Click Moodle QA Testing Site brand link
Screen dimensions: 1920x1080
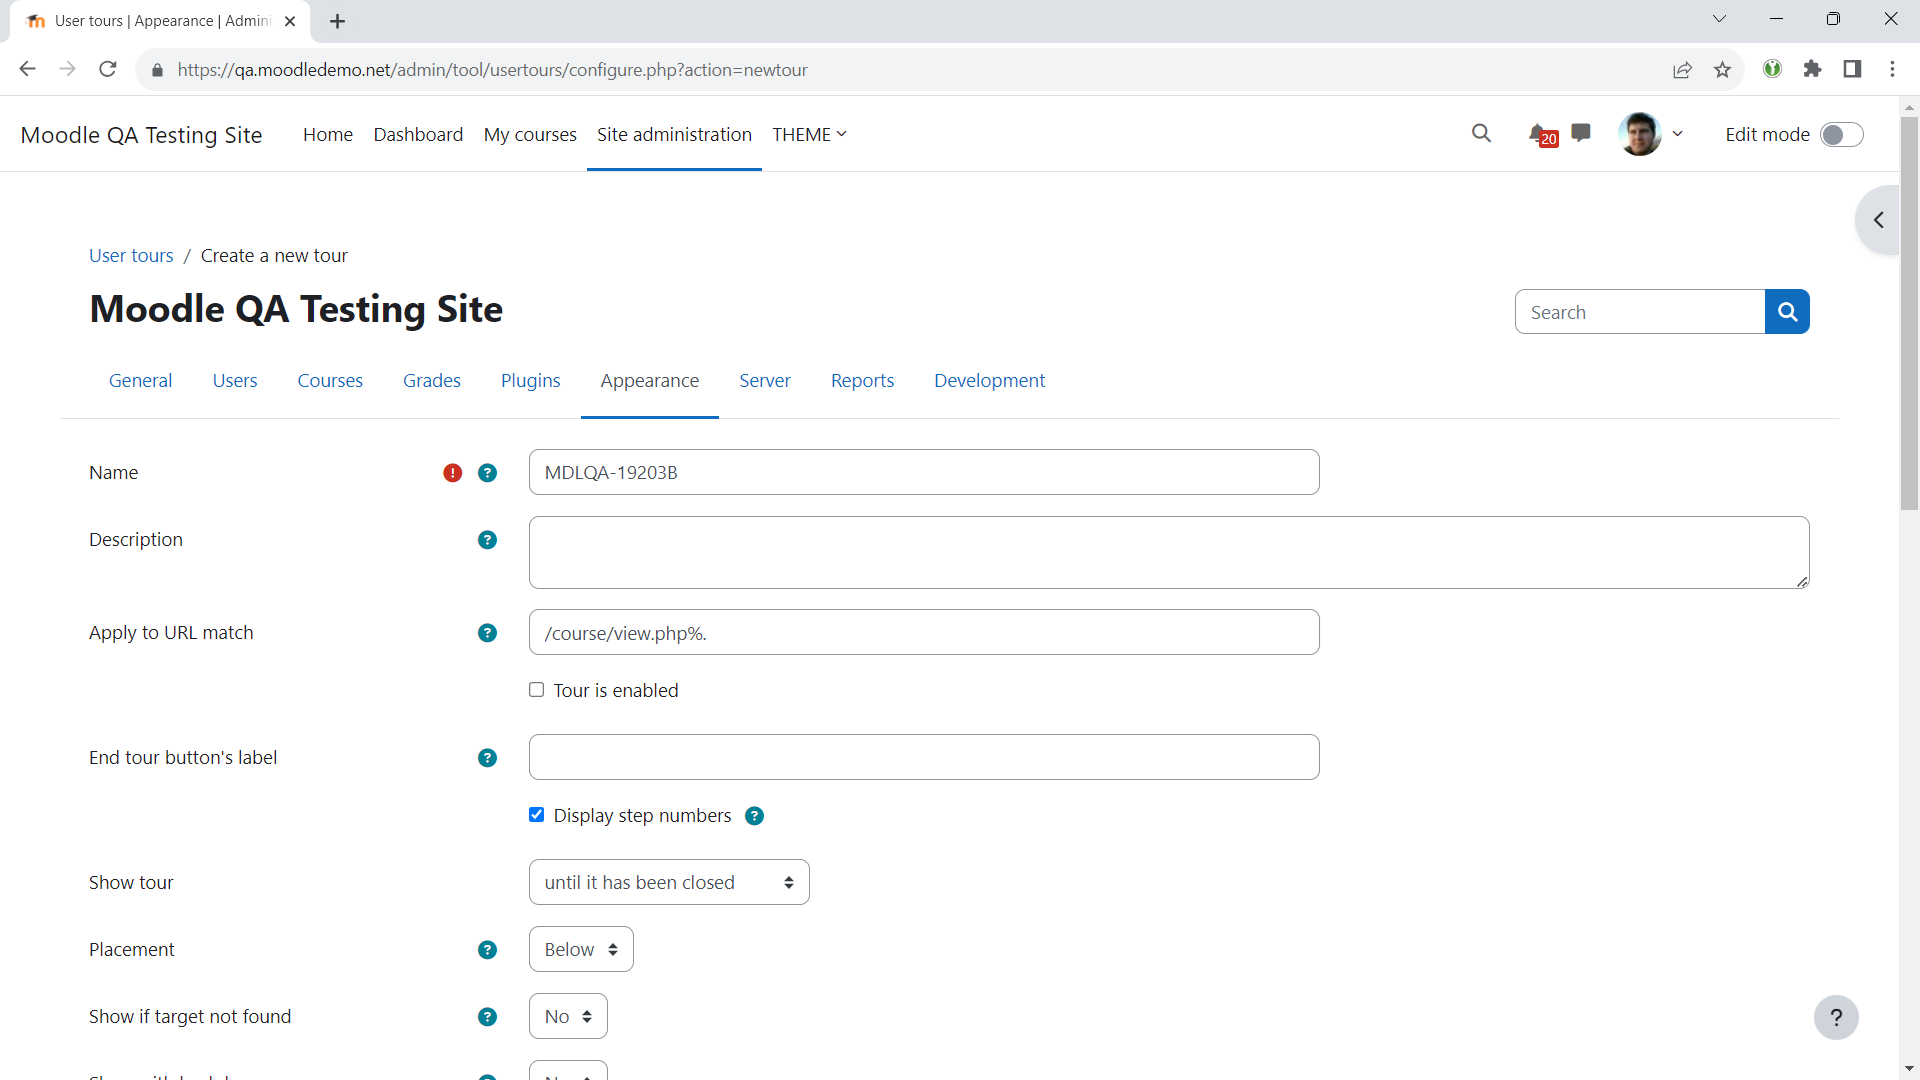pyautogui.click(x=141, y=135)
